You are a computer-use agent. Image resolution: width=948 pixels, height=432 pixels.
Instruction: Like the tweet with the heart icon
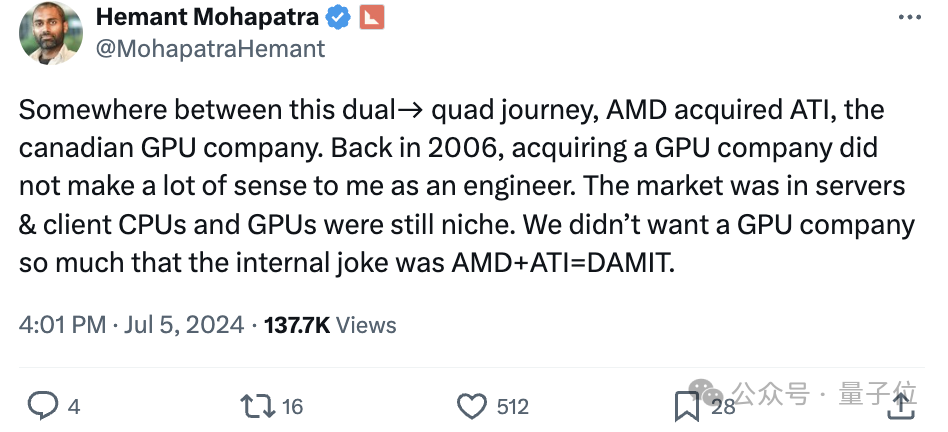click(x=471, y=405)
